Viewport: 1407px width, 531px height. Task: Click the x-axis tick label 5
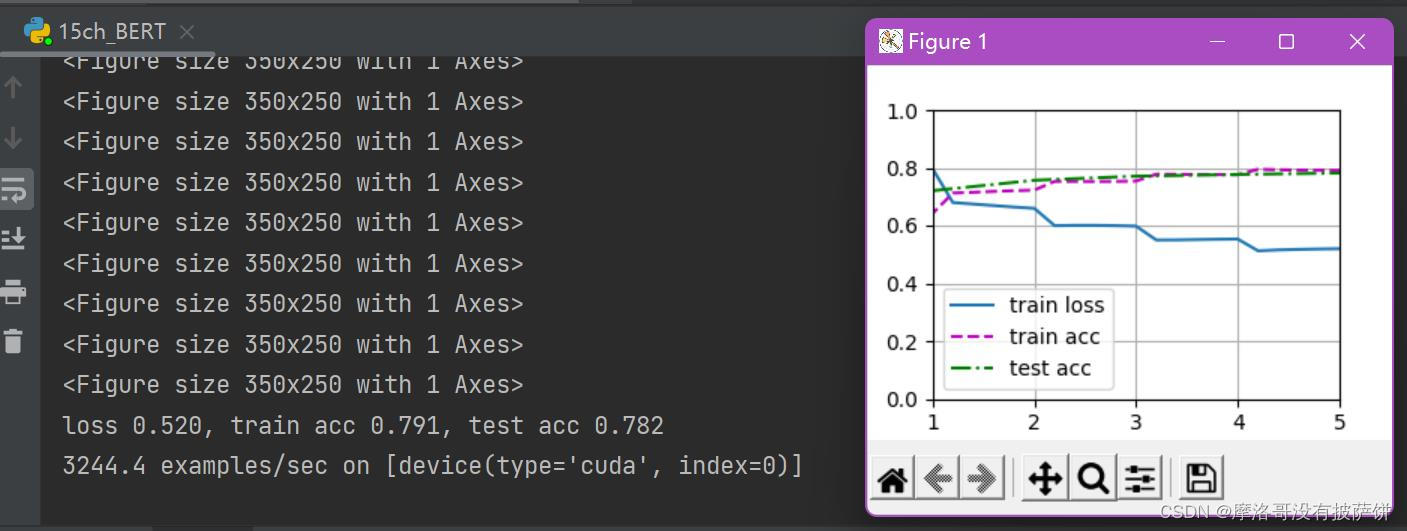(x=1339, y=422)
